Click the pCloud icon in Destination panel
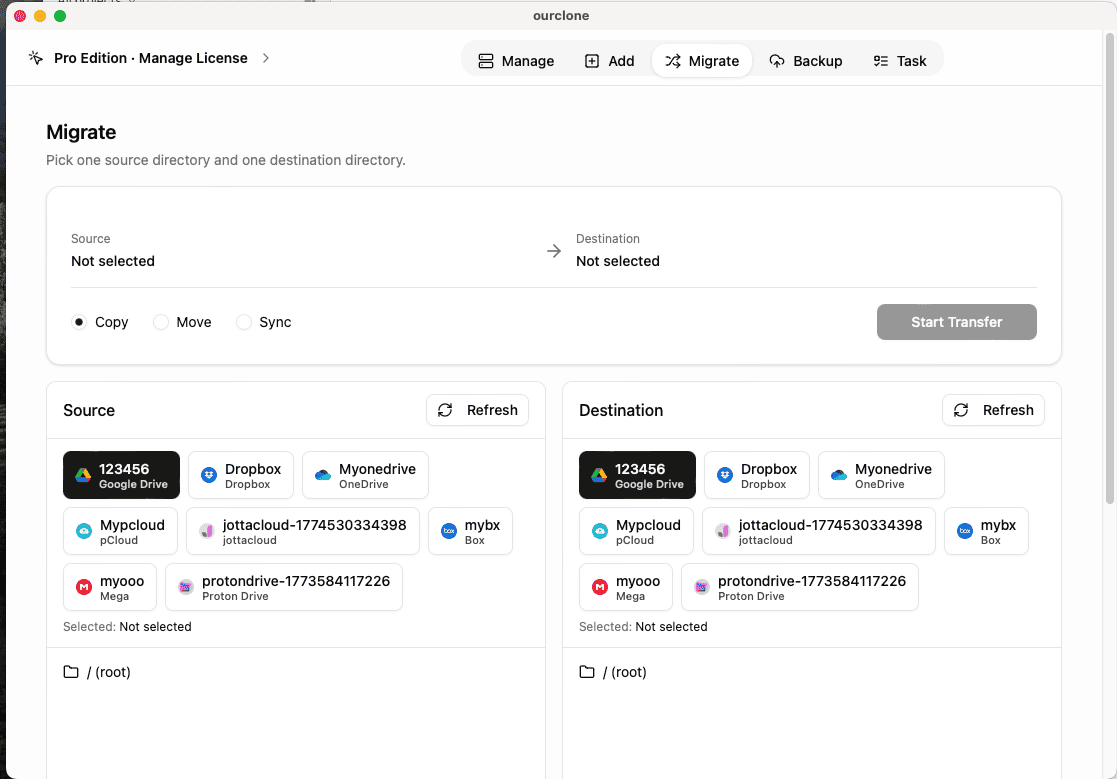The image size is (1117, 779). pyautogui.click(x=600, y=531)
